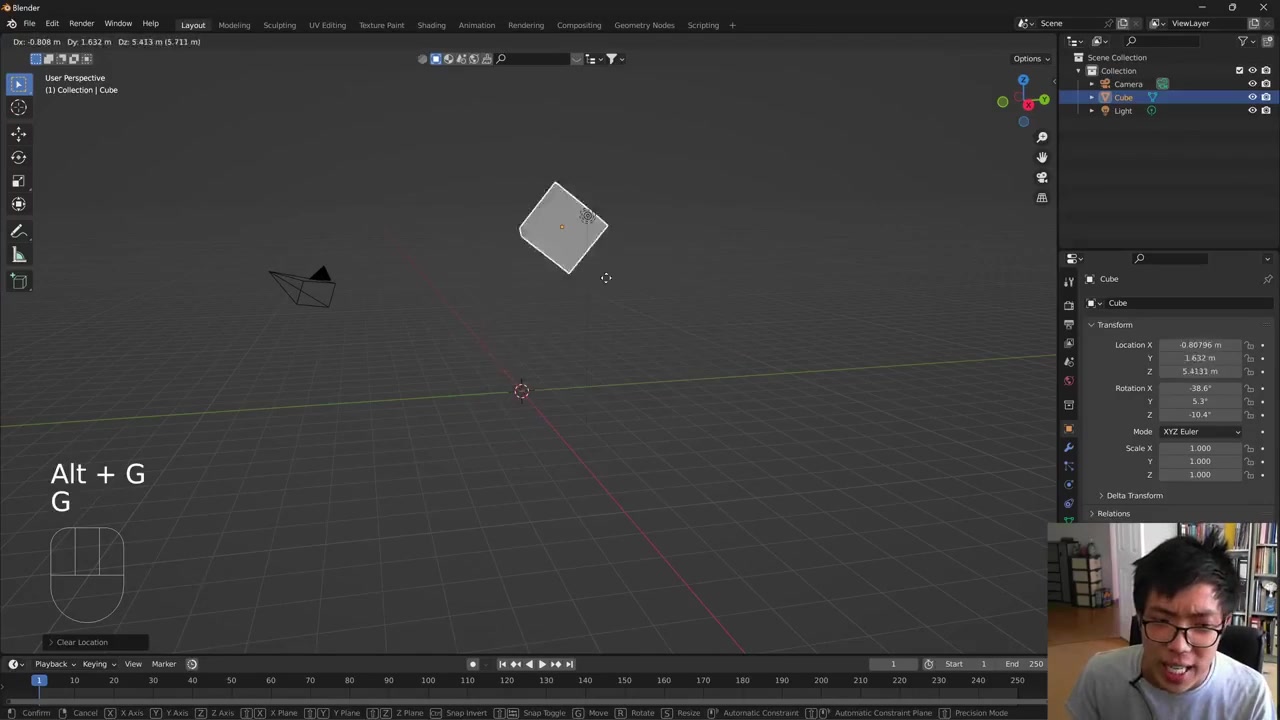Activate the Rotate tool

(18, 157)
